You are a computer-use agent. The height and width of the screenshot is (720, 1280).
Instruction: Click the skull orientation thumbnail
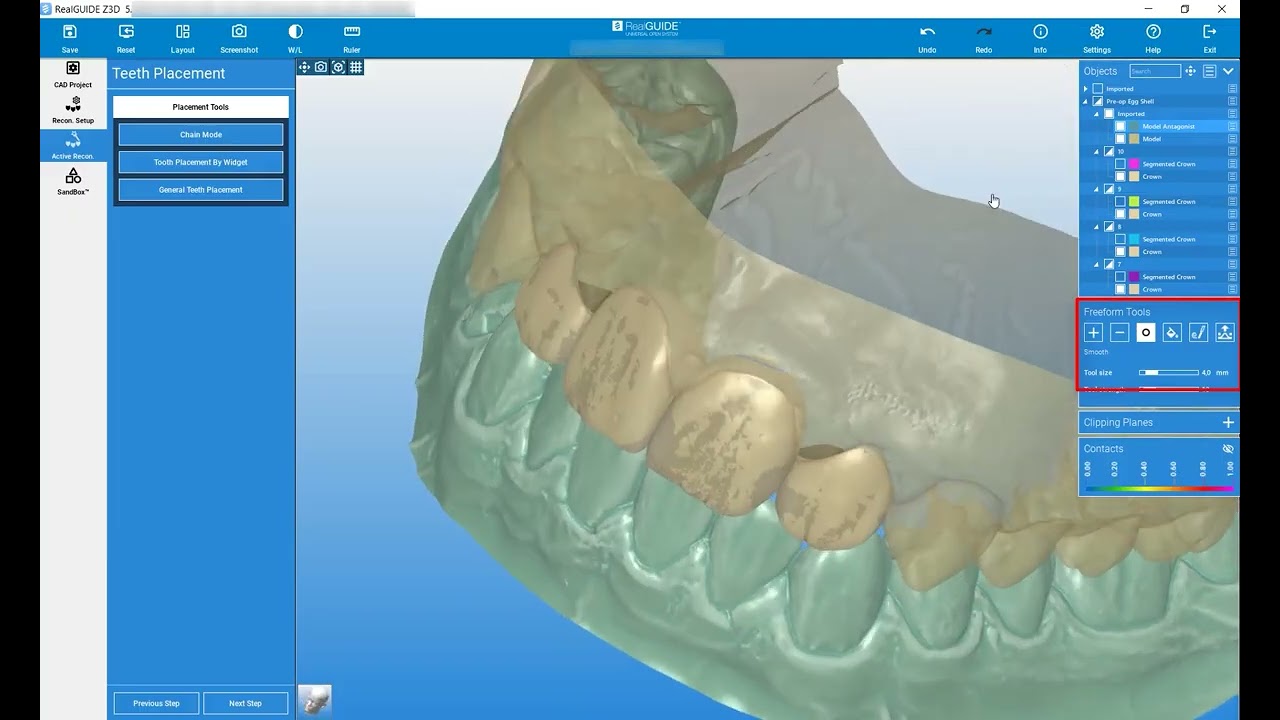315,700
